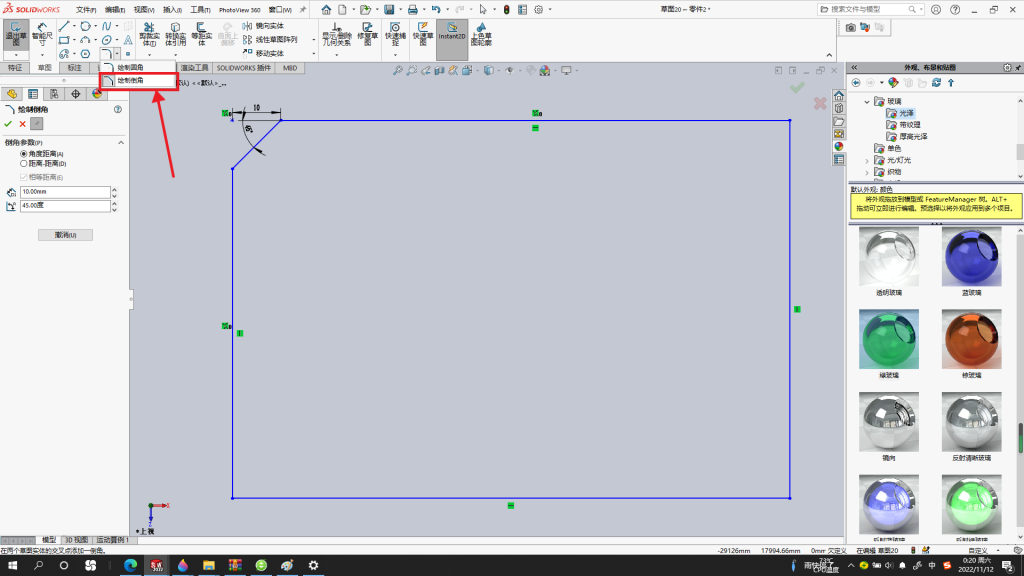Image resolution: width=1024 pixels, height=576 pixels.
Task: Apply the blue glass appearance sphere
Action: [971, 257]
